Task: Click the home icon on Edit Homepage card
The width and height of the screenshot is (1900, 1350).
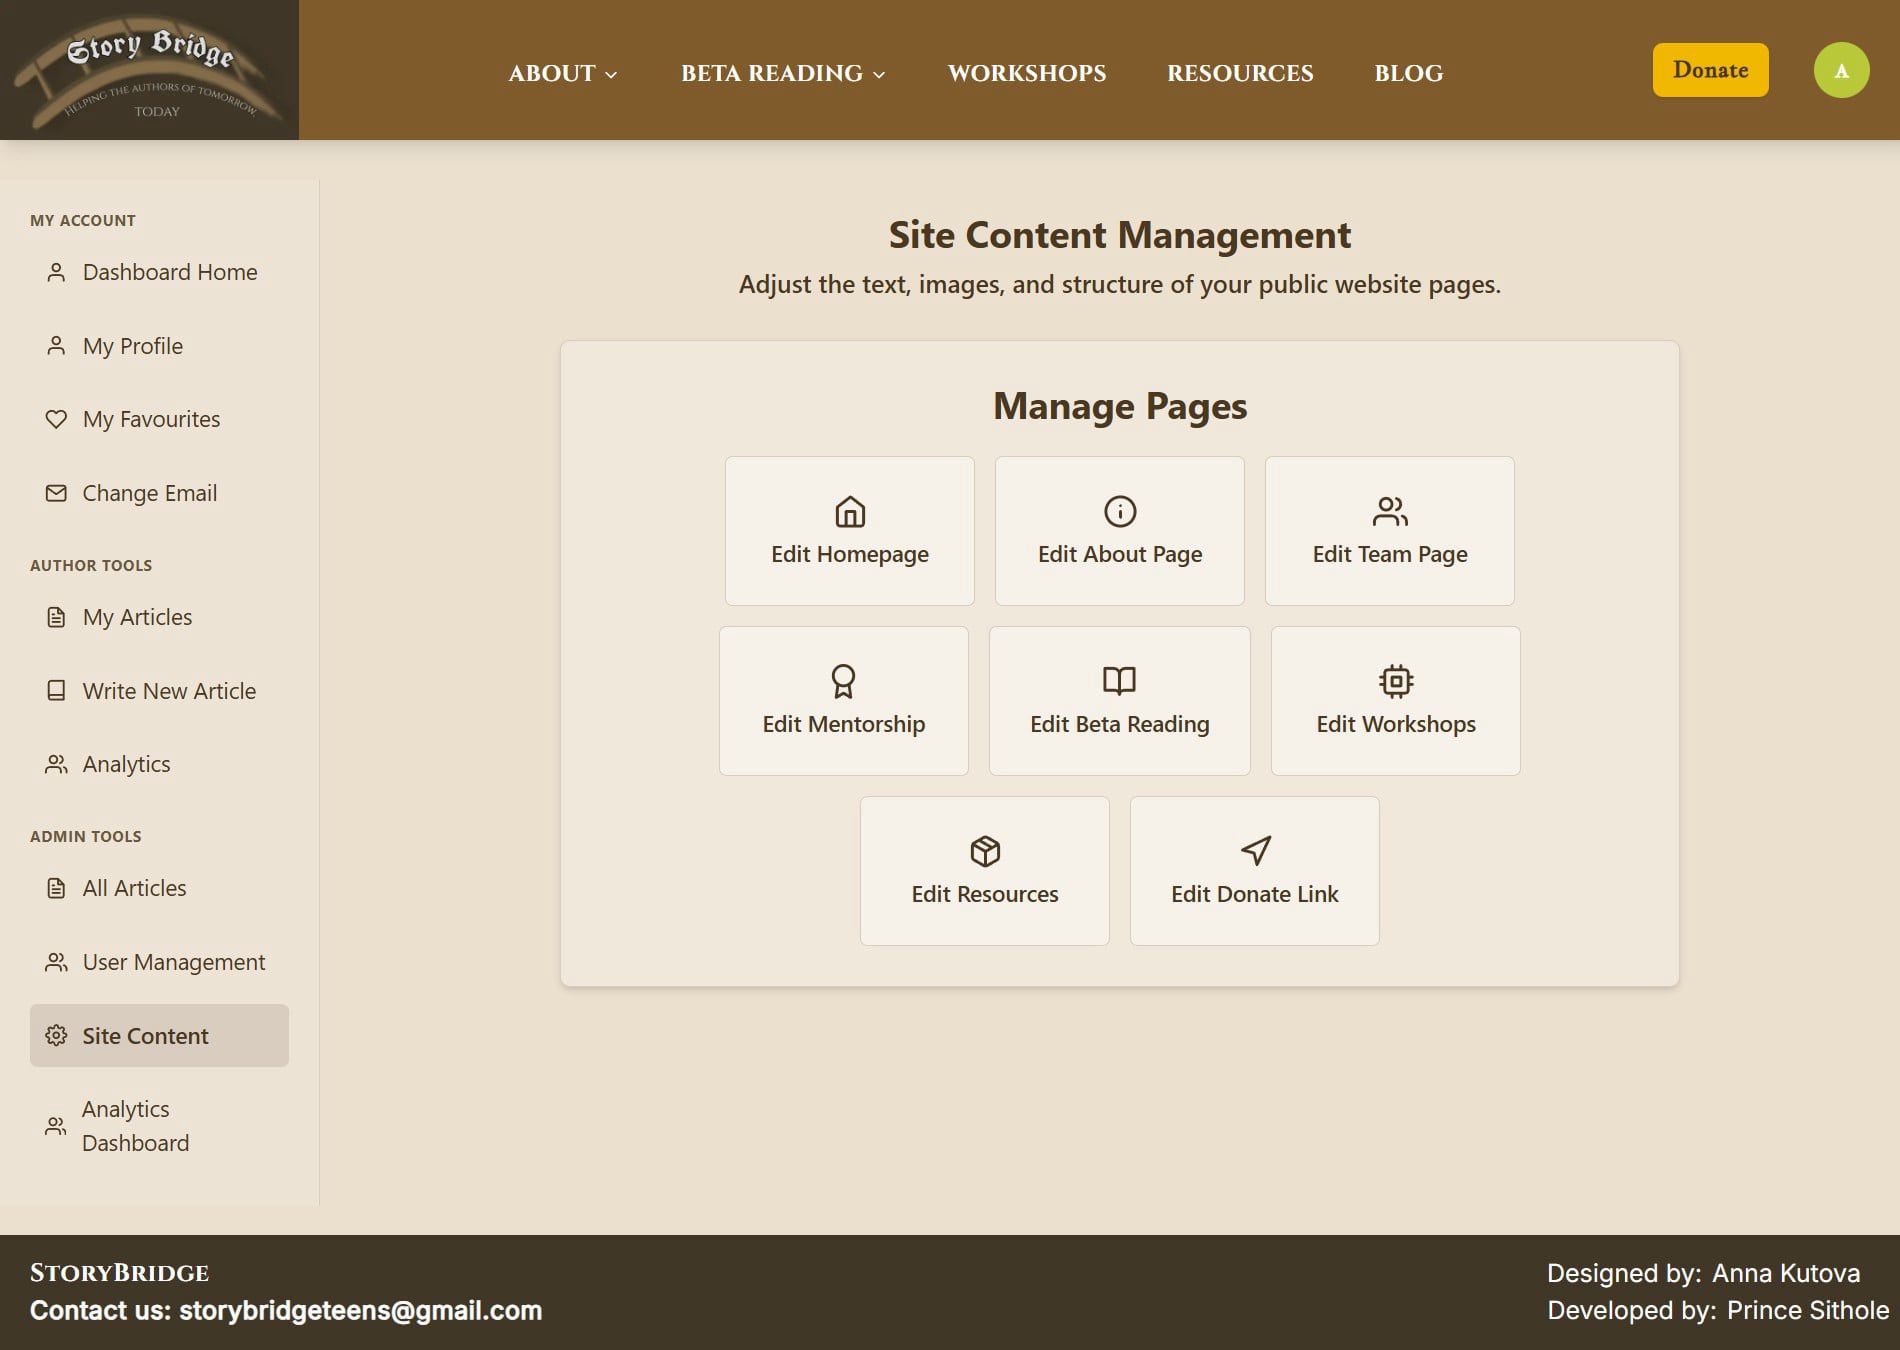Action: 849,512
